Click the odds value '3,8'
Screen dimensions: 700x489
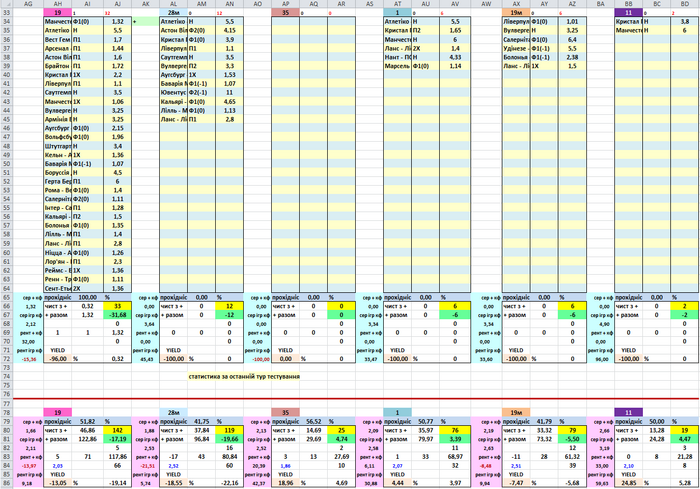pos(684,21)
